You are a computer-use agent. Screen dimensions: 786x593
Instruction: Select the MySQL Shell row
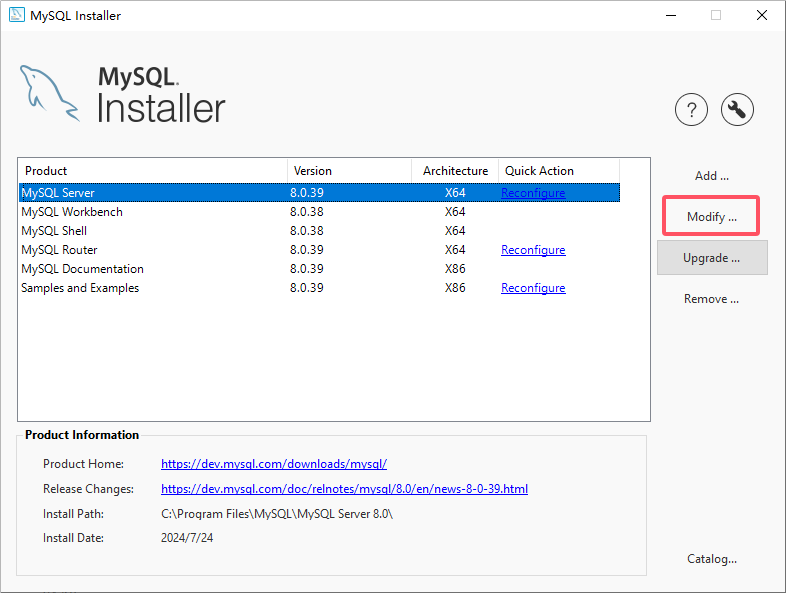tap(319, 231)
